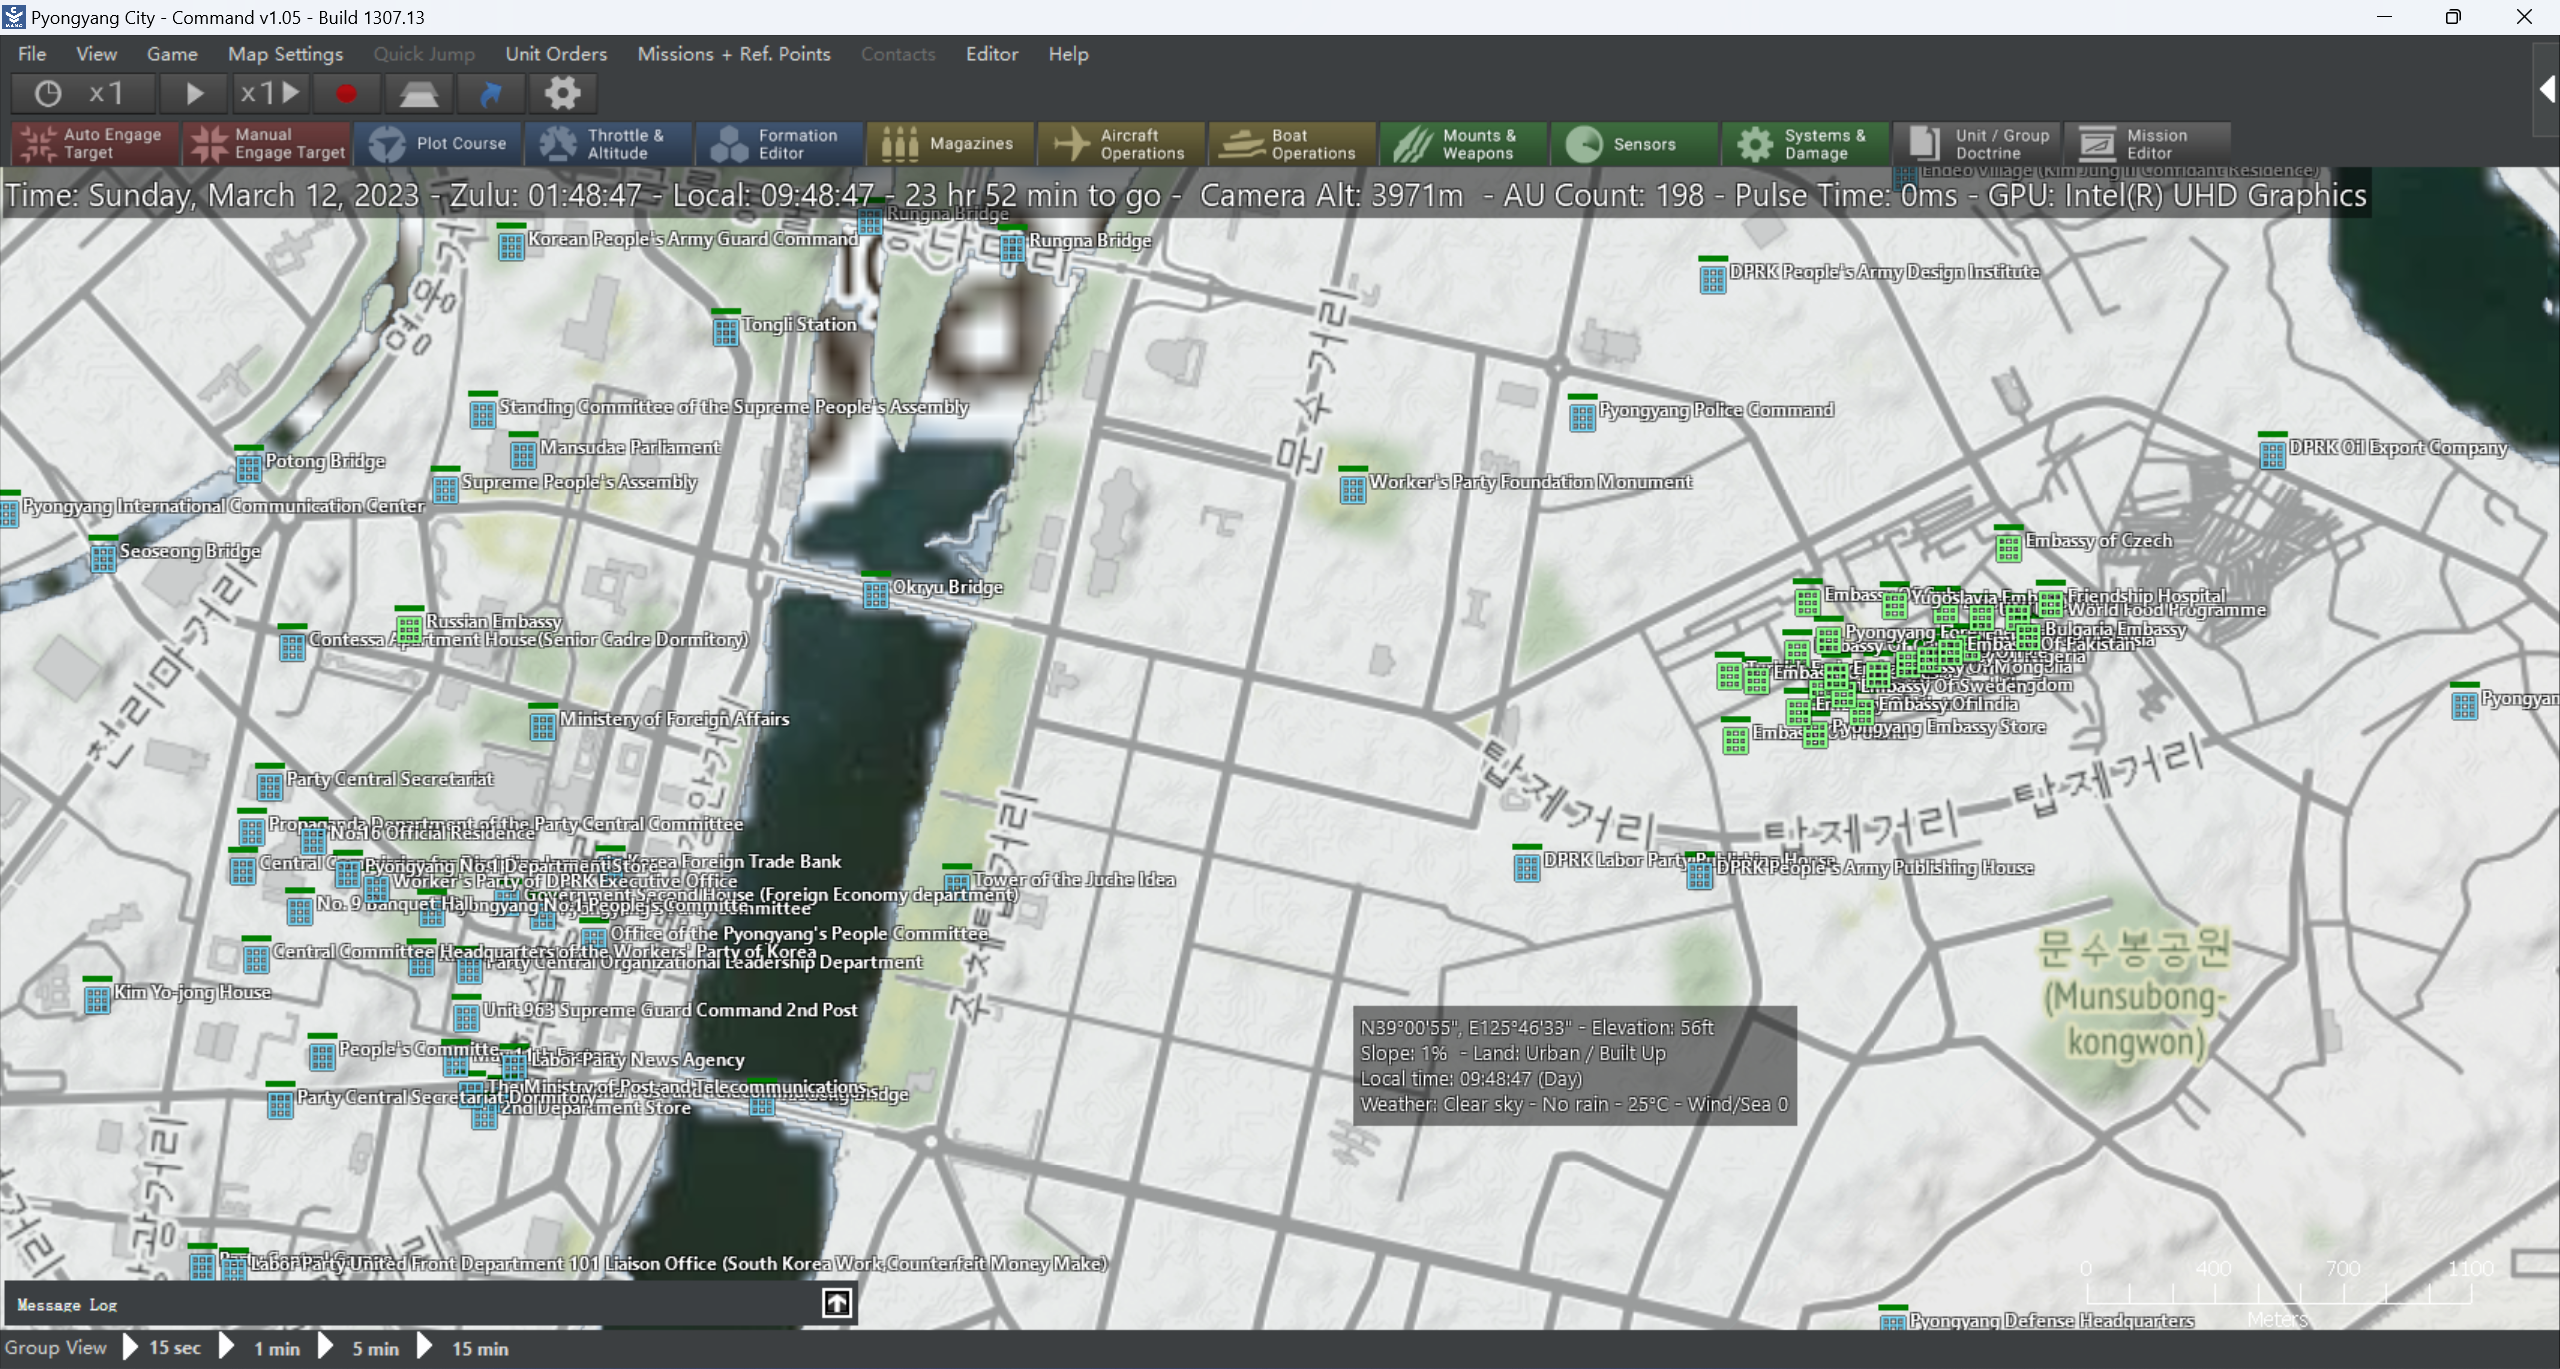This screenshot has width=2560, height=1369.
Task: Open Missions + Ref. Points menu
Action: pos(734,54)
